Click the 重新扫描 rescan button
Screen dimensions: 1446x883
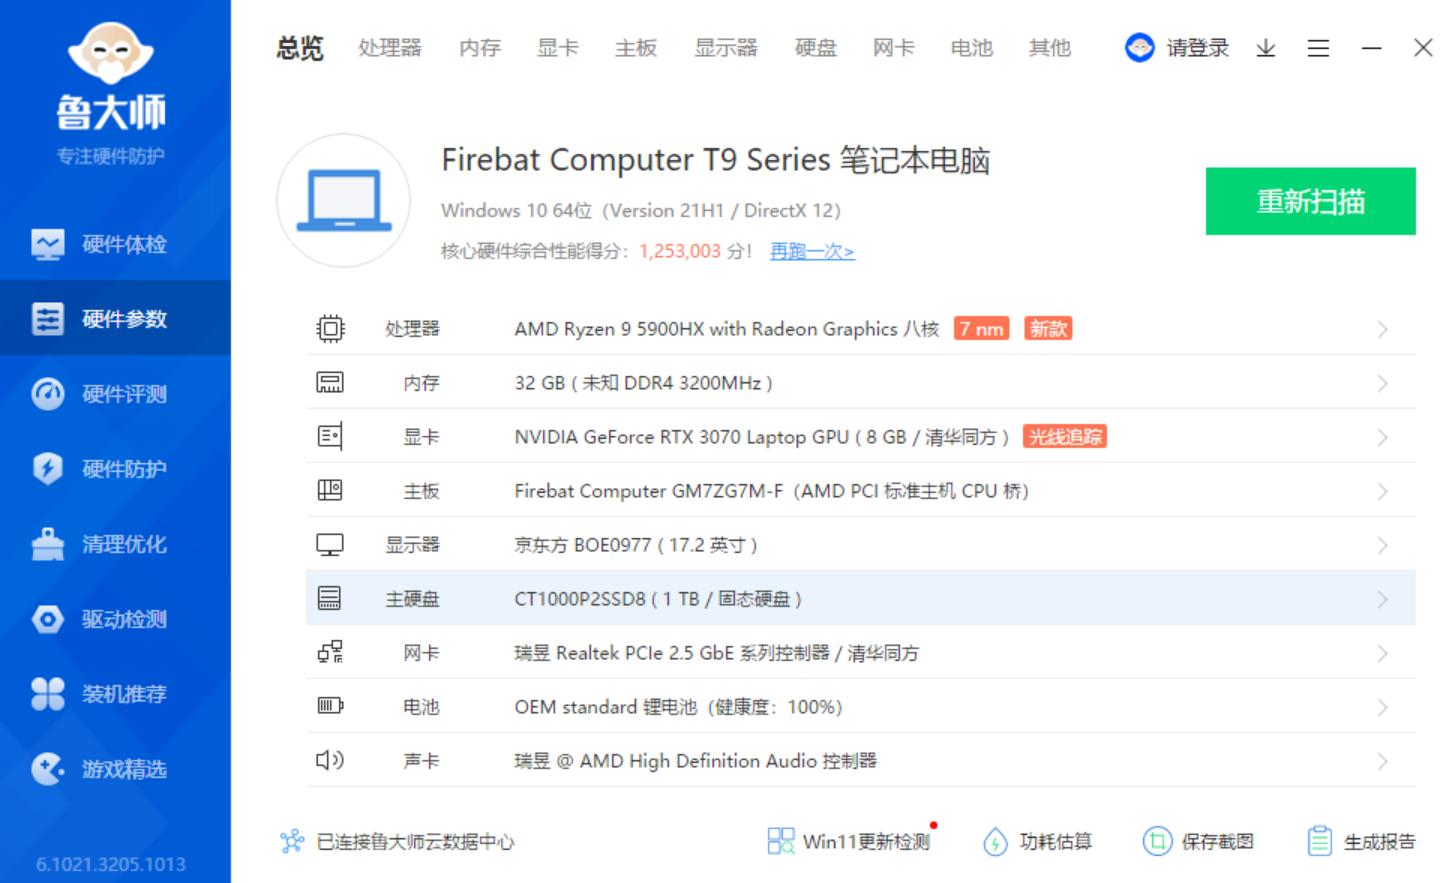[x=1310, y=200]
